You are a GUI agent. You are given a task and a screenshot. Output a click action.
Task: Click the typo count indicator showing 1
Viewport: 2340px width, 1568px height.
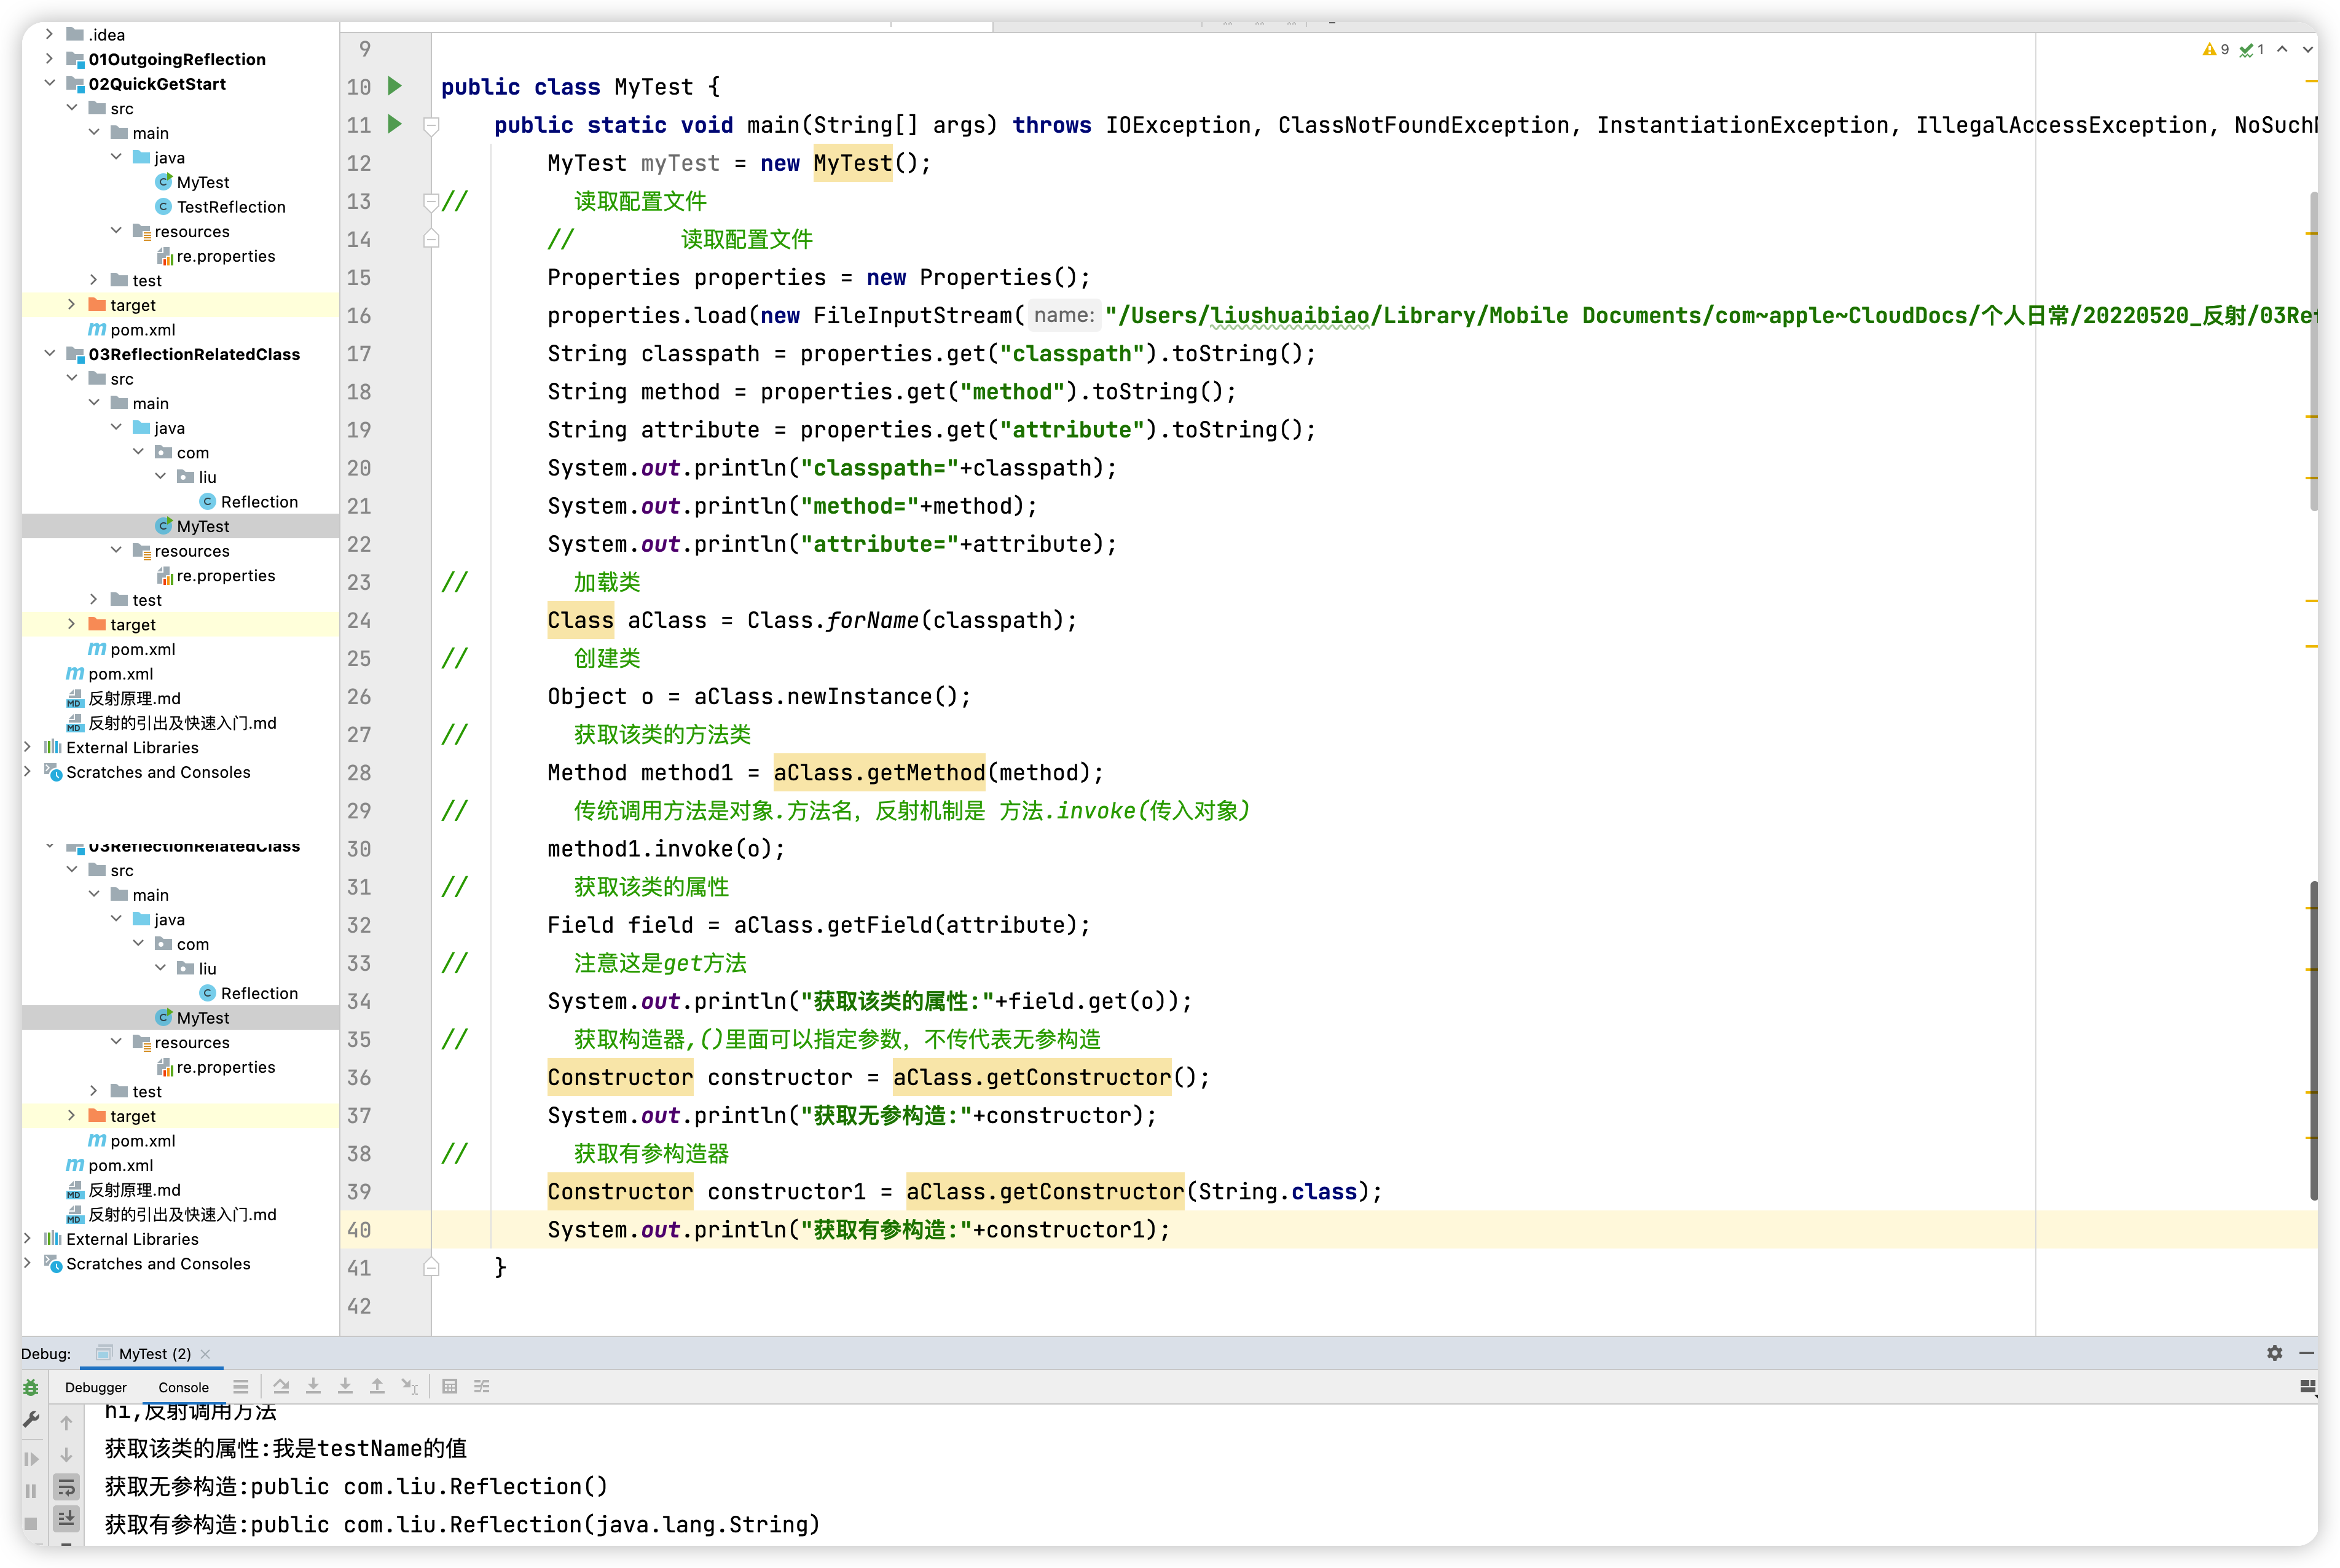(x=2251, y=49)
